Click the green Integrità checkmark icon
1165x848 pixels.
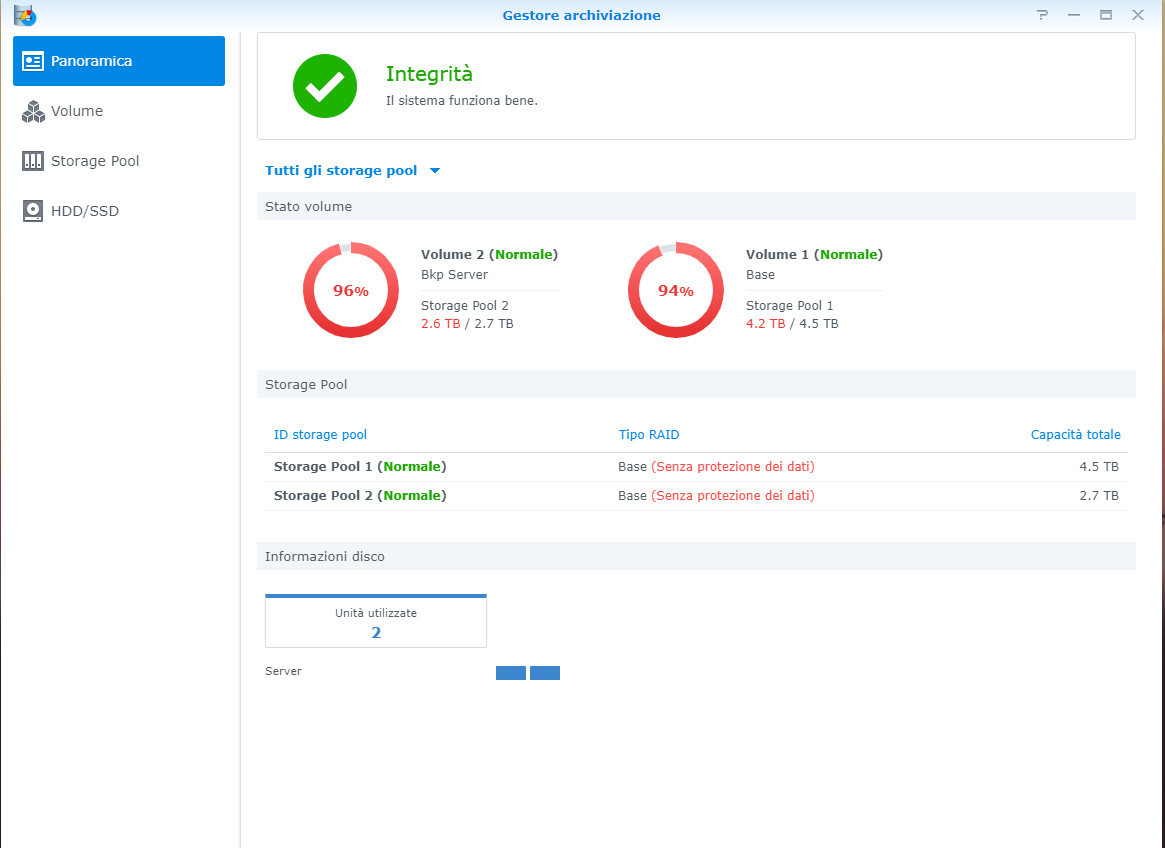click(324, 86)
